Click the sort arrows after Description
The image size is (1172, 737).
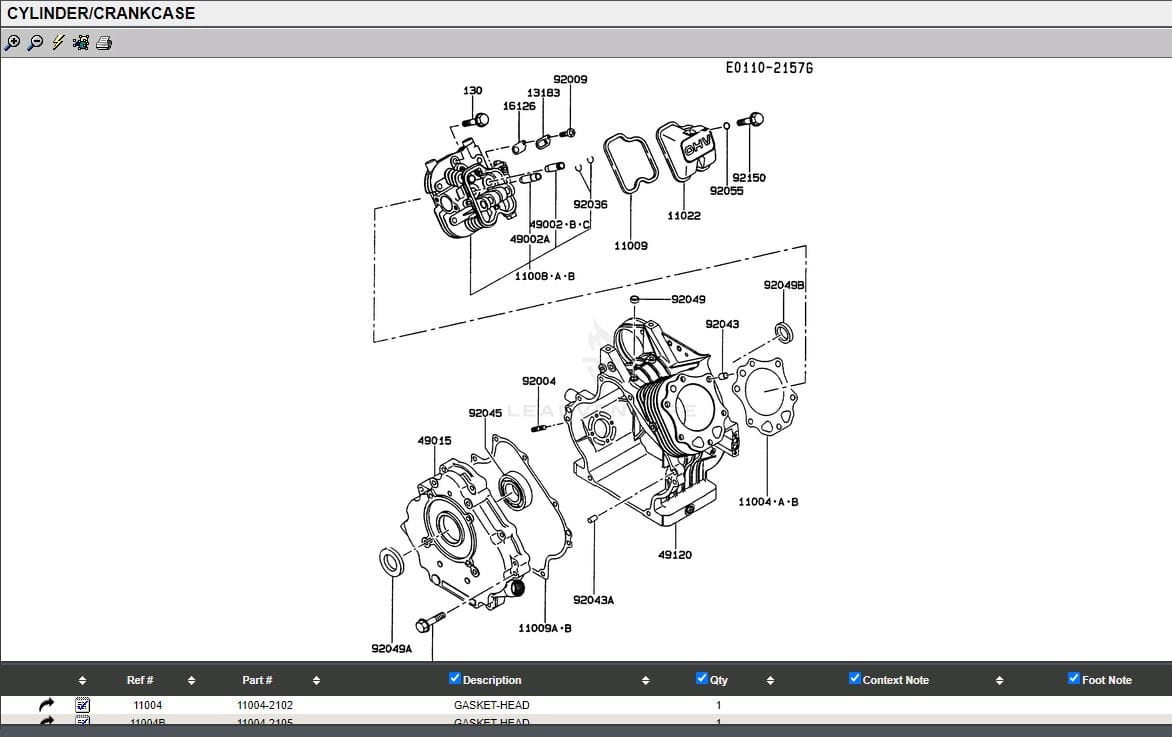tap(645, 681)
